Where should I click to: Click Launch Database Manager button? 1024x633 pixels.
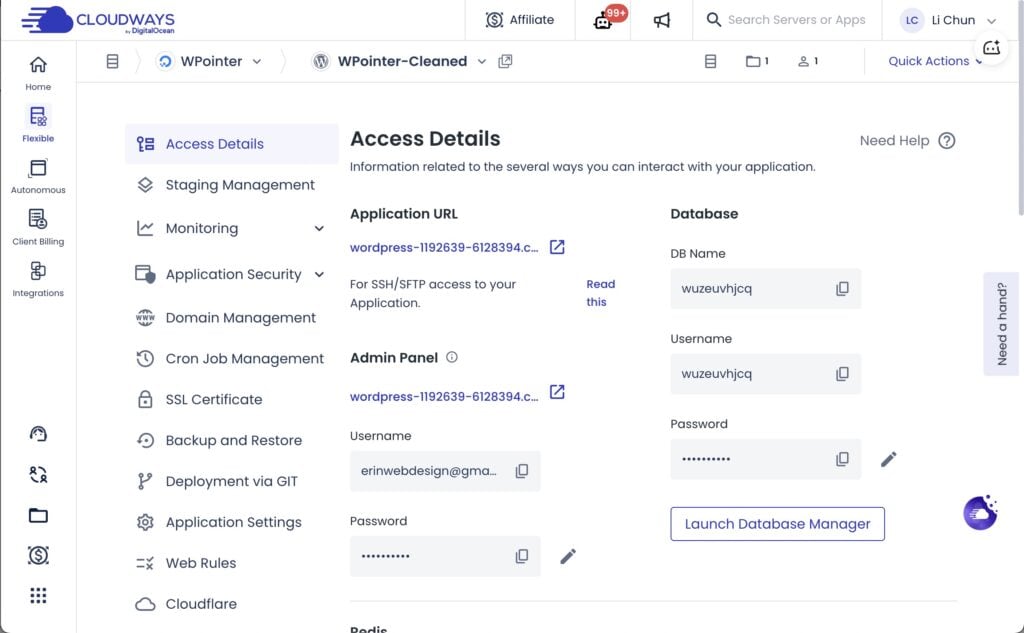click(777, 524)
